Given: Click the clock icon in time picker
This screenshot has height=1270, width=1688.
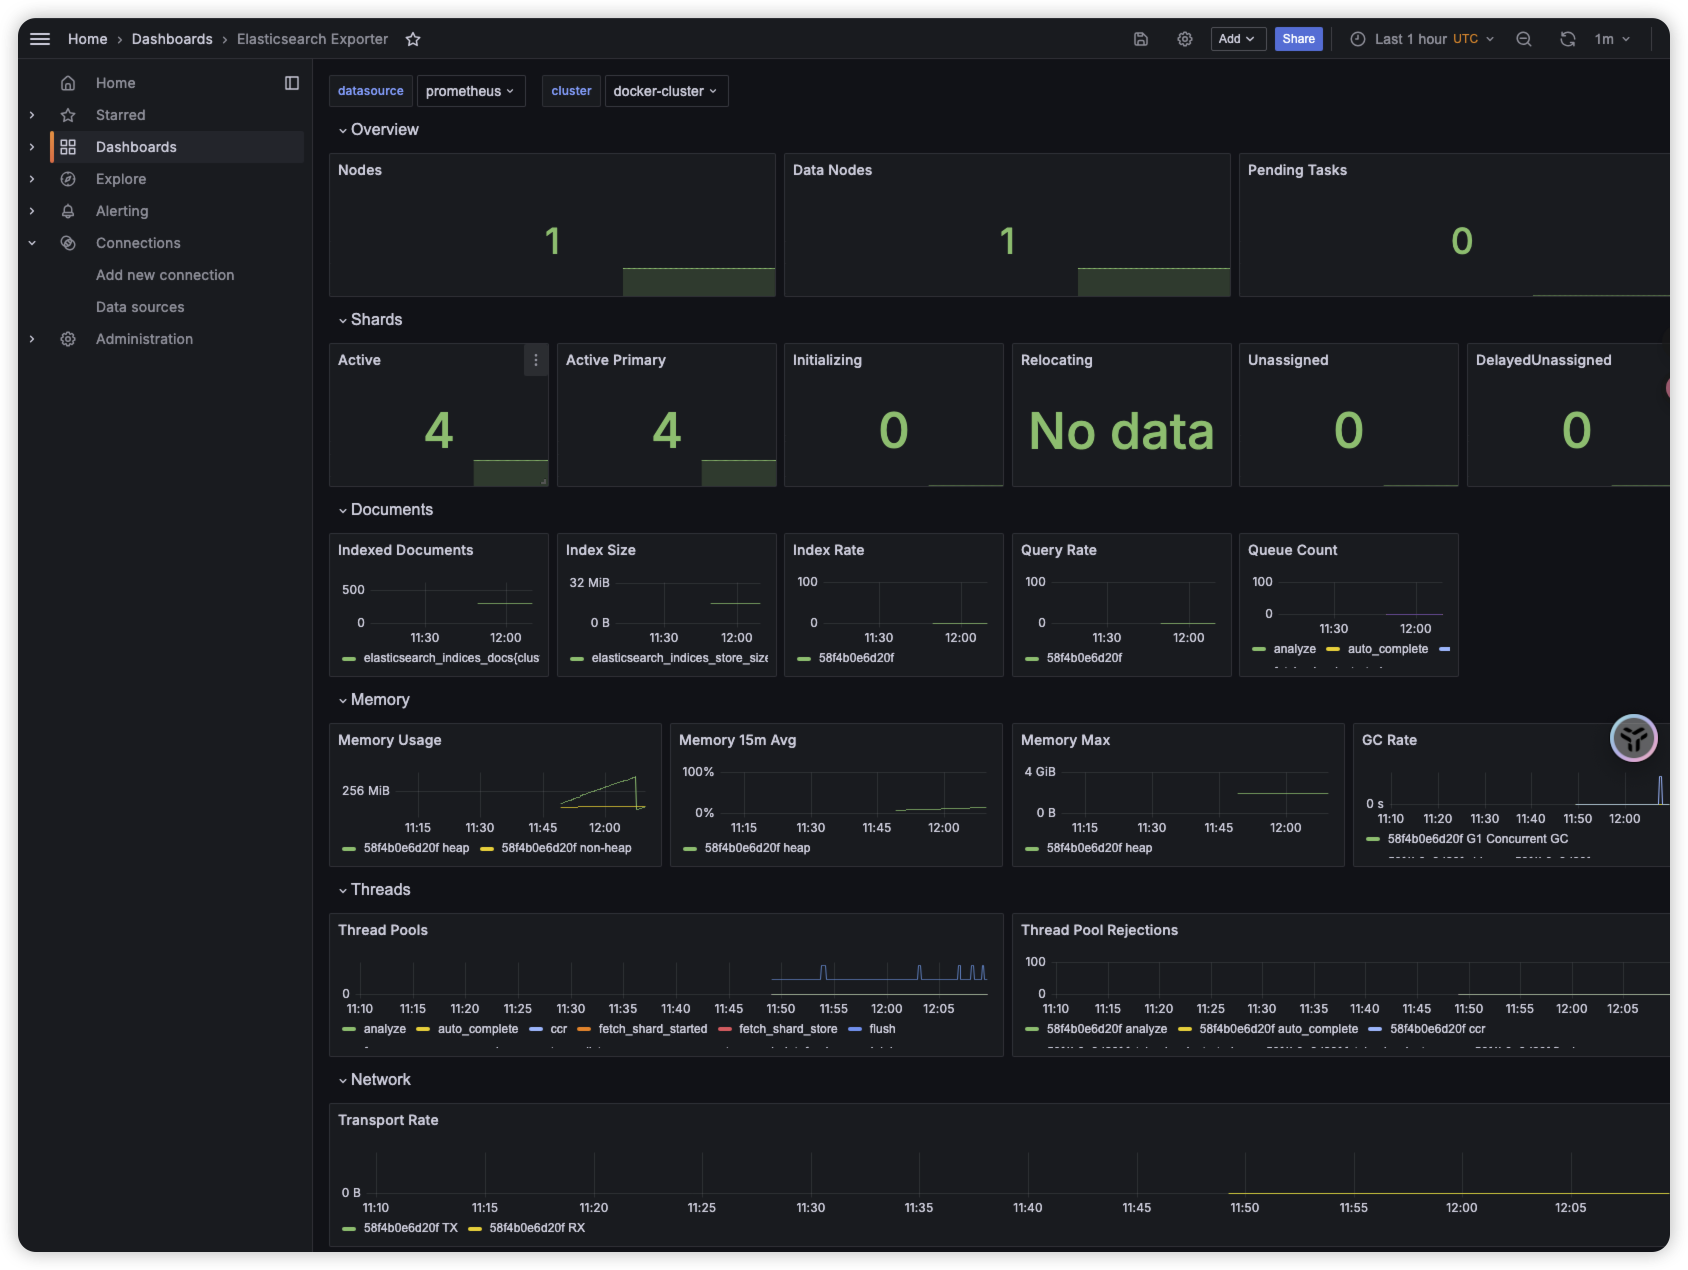Looking at the screenshot, I should pyautogui.click(x=1358, y=39).
